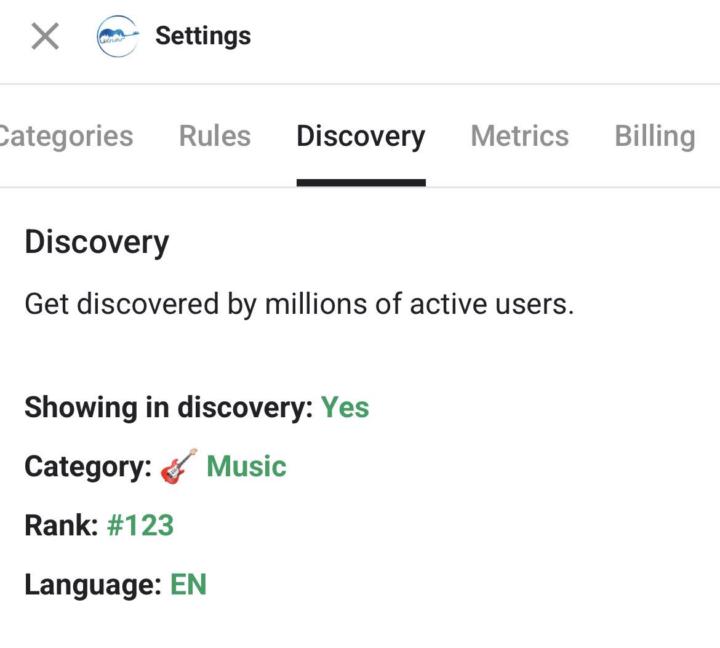
Task: Tap the #123 rank value
Action: coord(140,525)
